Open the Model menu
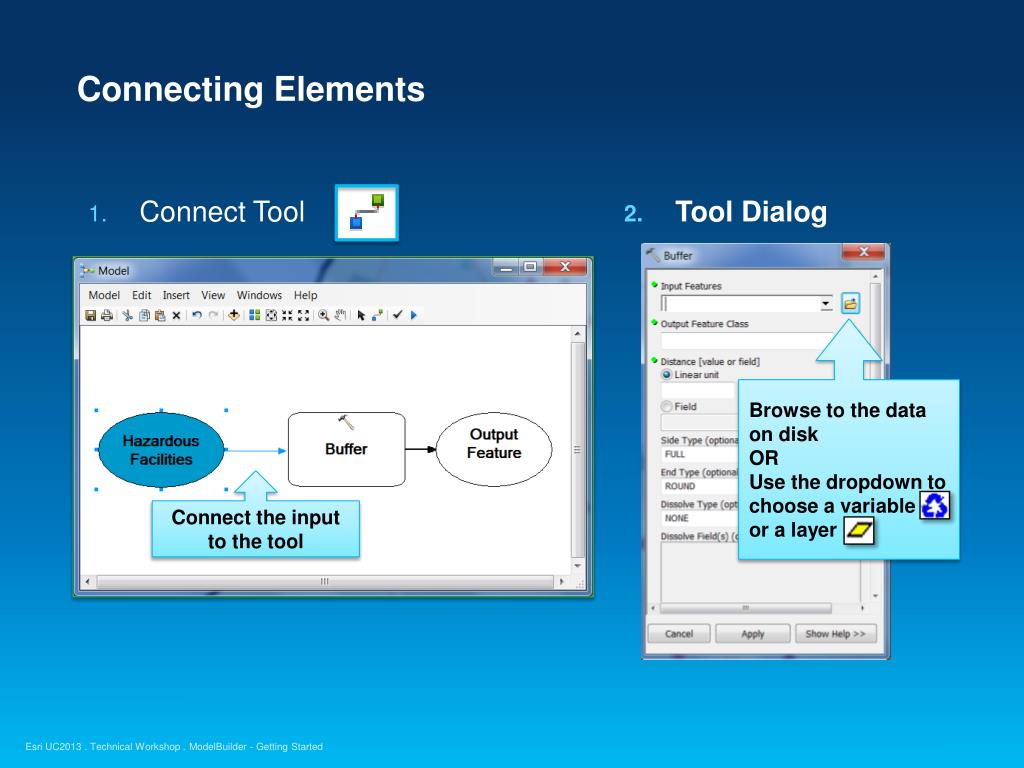Image resolution: width=1024 pixels, height=768 pixels. click(x=104, y=295)
